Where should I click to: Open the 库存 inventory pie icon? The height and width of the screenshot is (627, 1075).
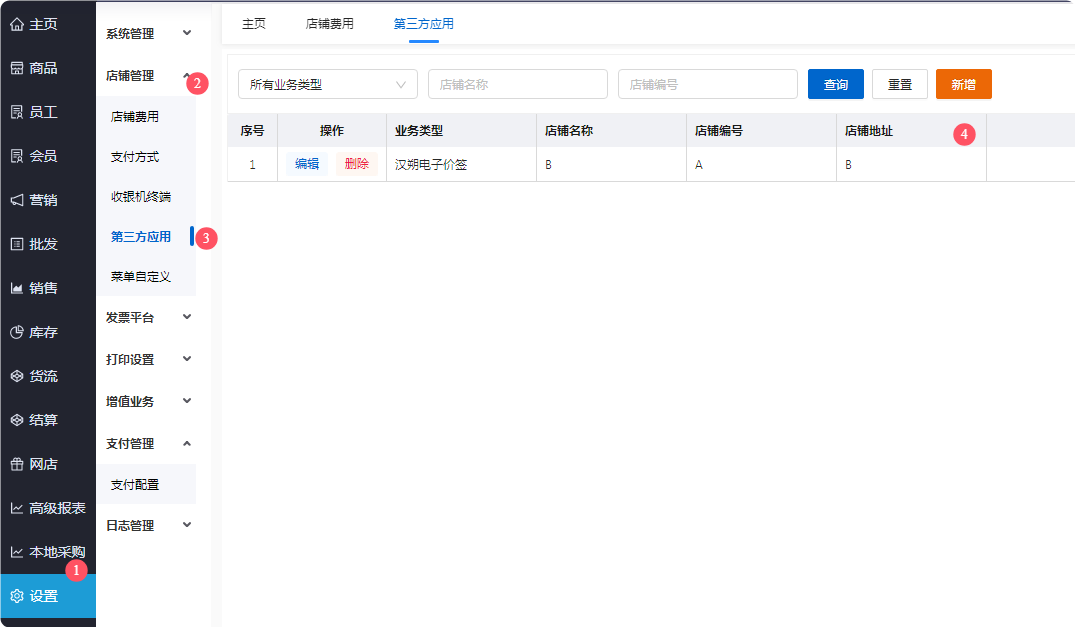point(16,332)
